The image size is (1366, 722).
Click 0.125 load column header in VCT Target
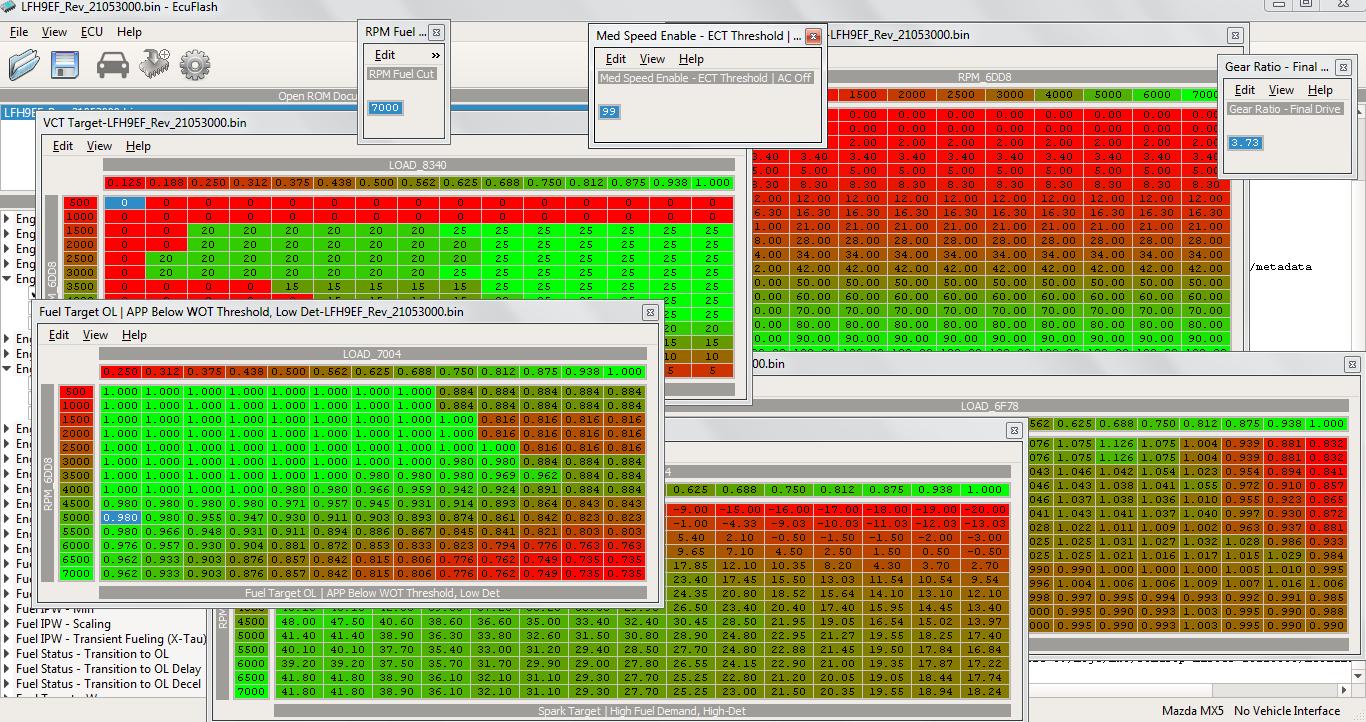(x=124, y=183)
